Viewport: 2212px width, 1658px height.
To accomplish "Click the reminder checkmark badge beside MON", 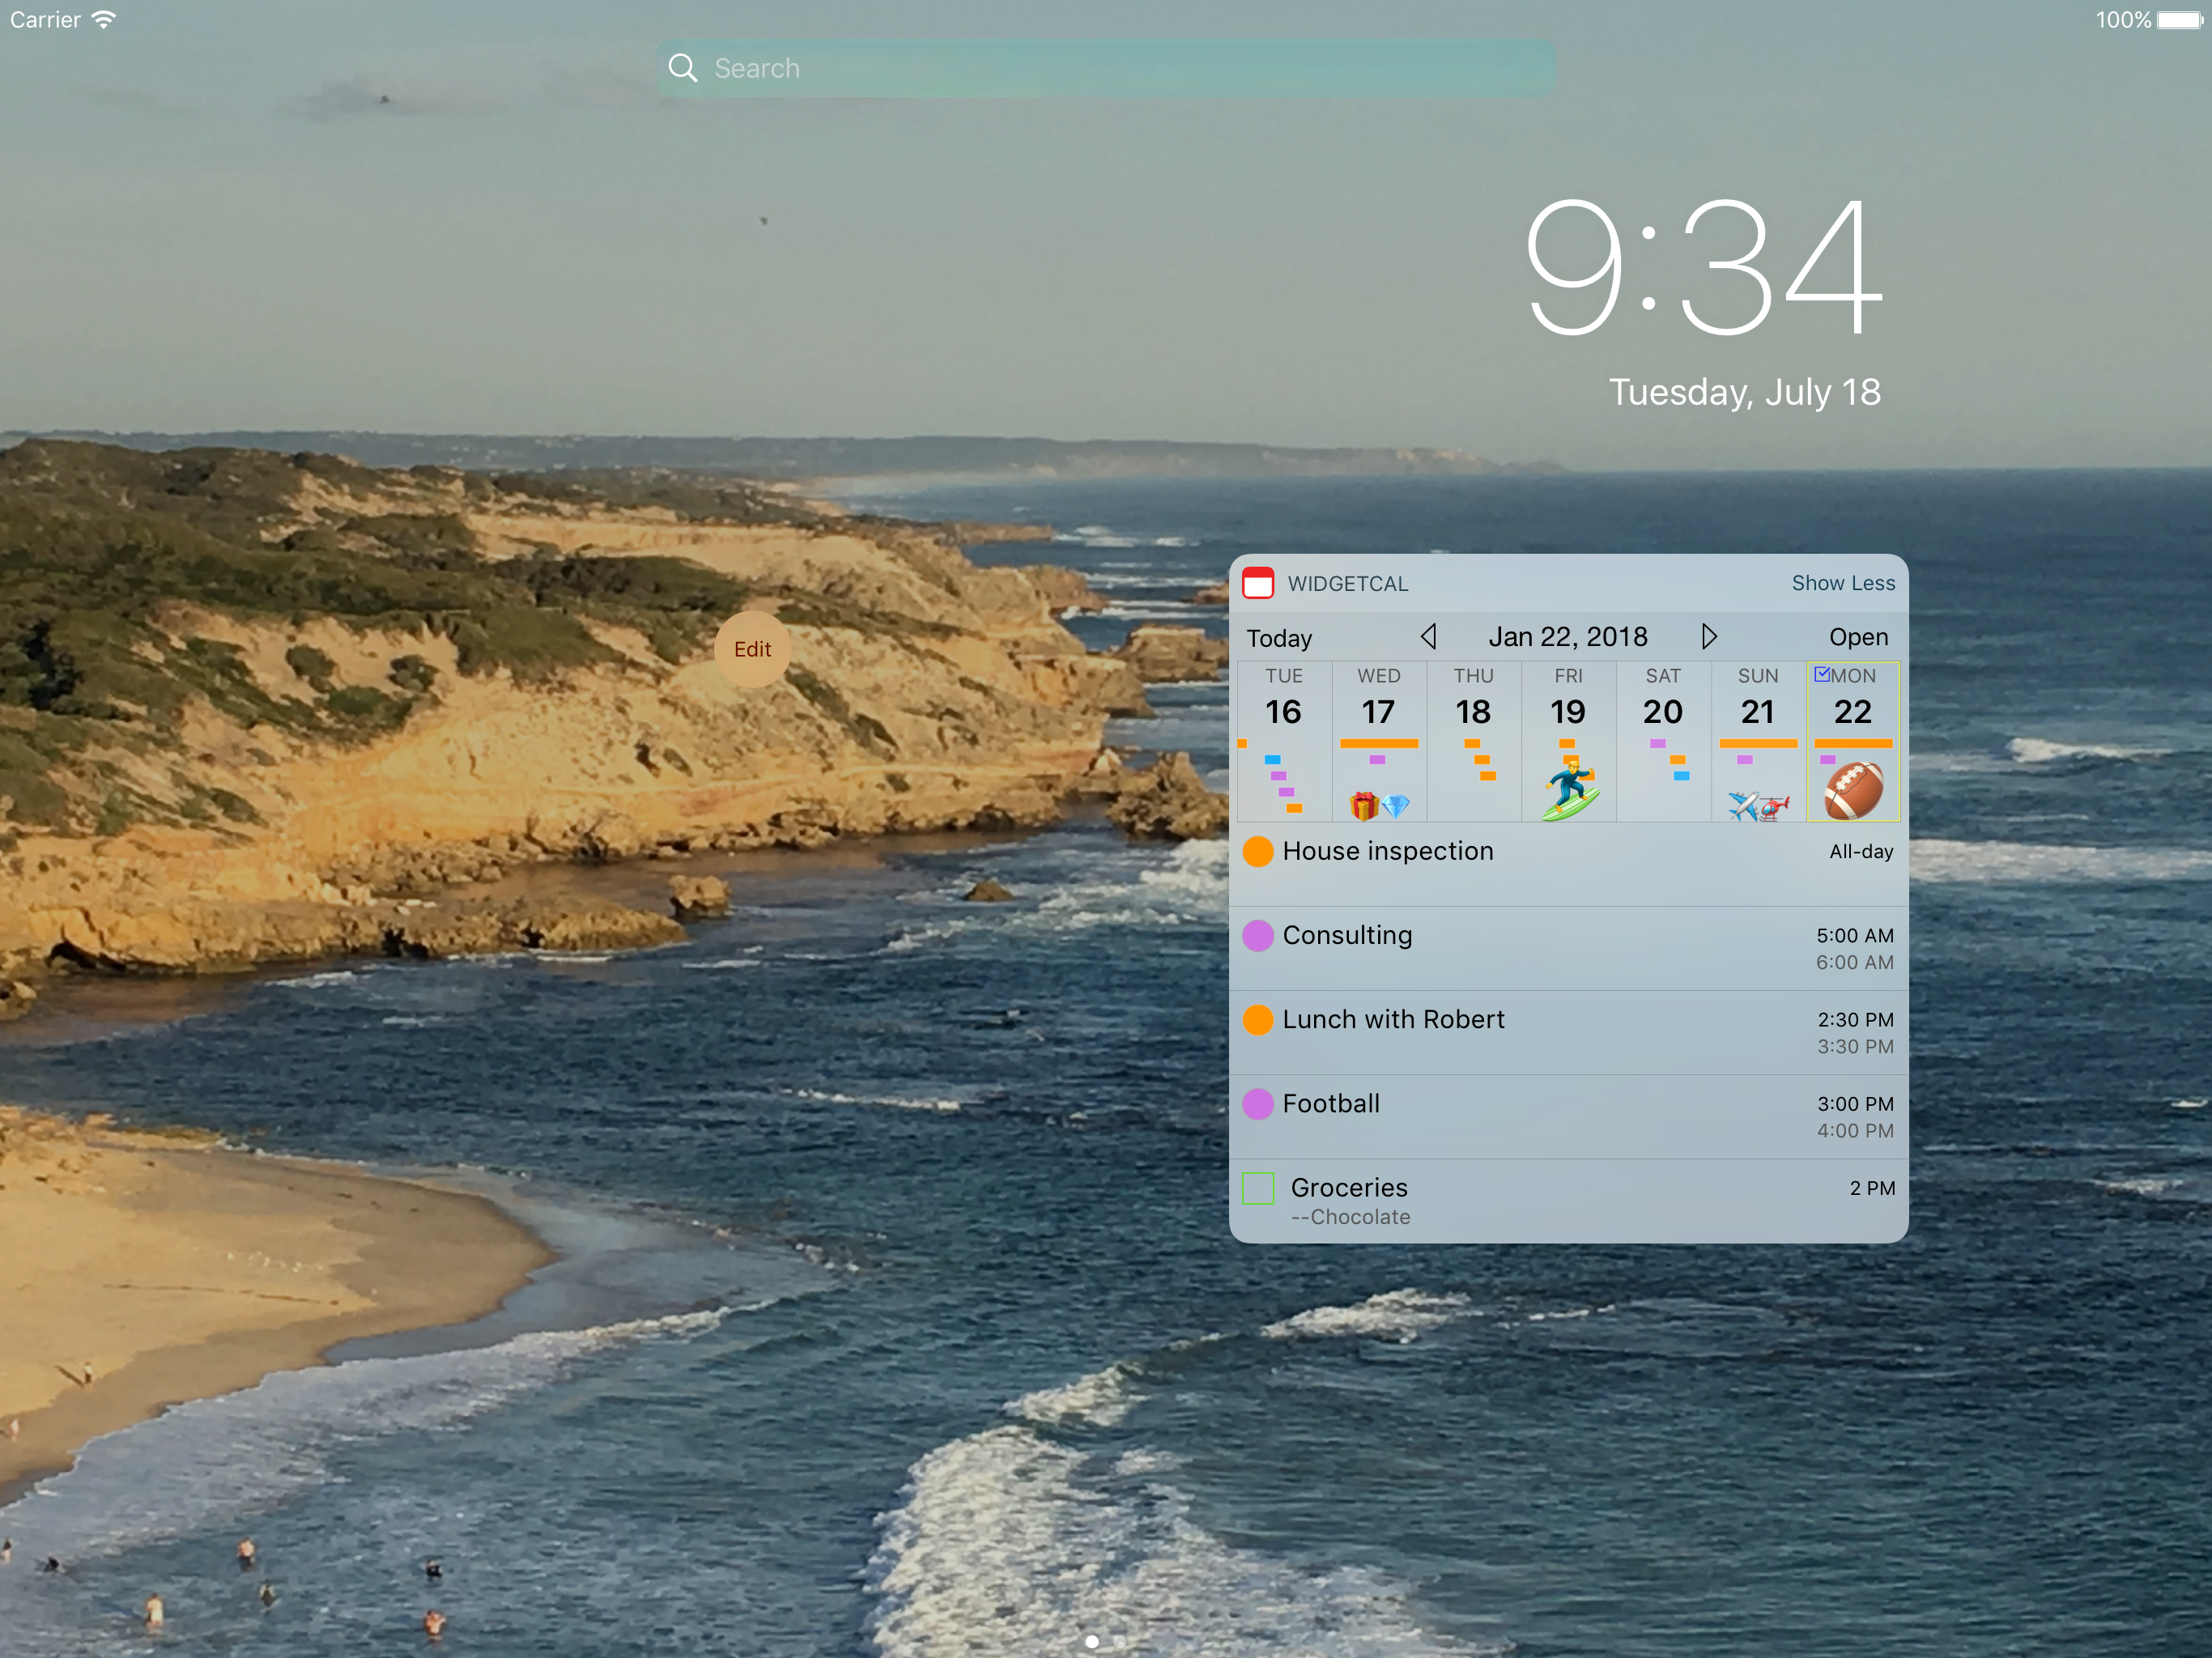I will click(x=1822, y=674).
